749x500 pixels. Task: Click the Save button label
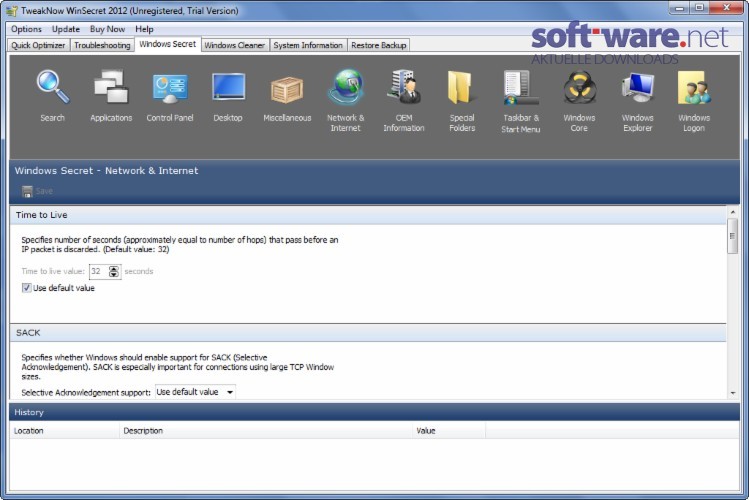[x=44, y=191]
